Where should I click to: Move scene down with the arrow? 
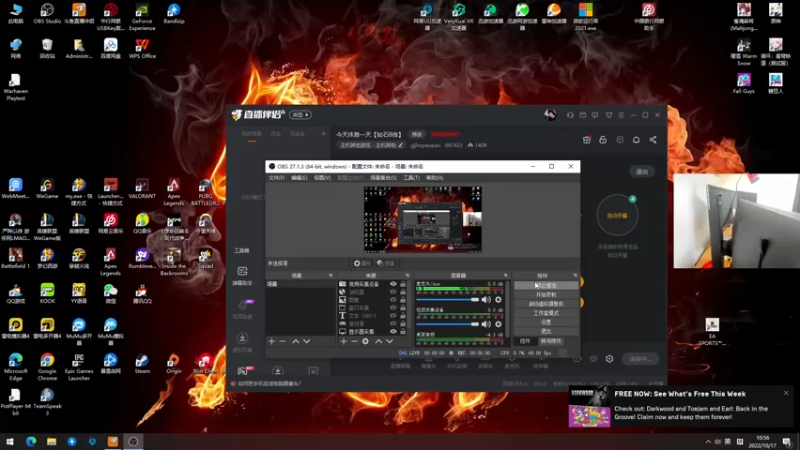coord(307,341)
